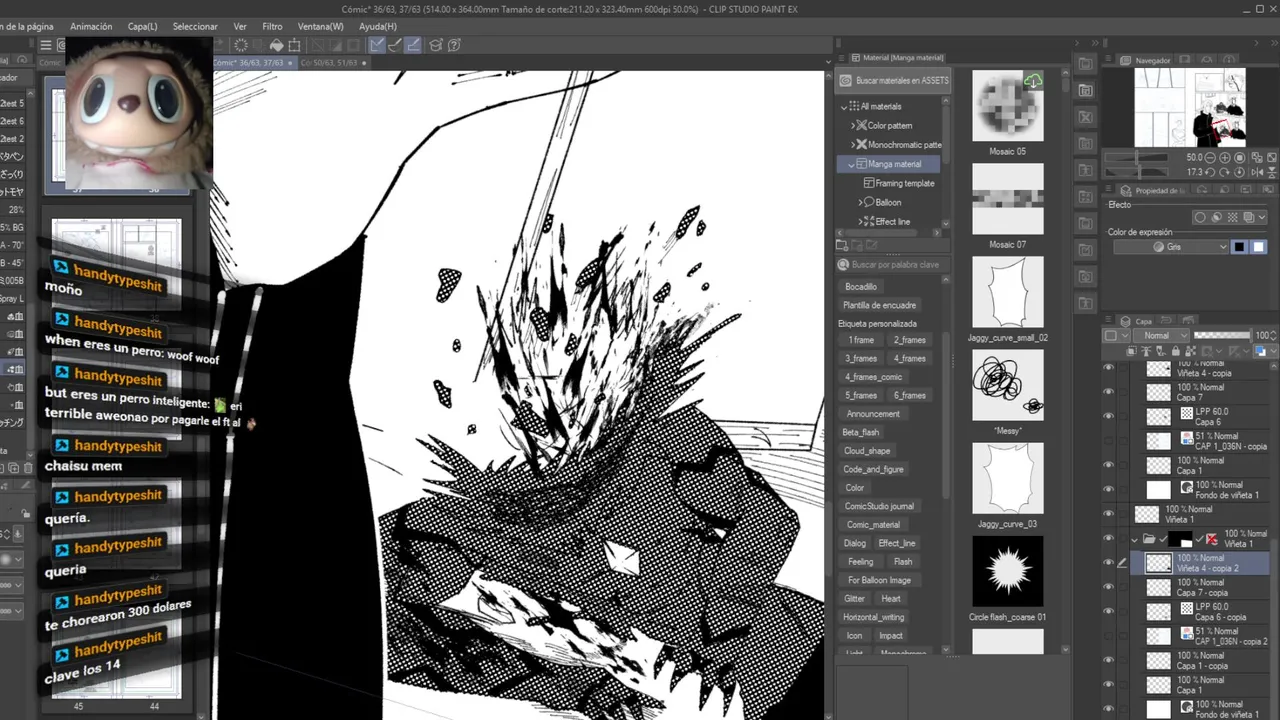Screen dimensions: 1280x720
Task: Click the layer opacity slider
Action: (1222, 336)
